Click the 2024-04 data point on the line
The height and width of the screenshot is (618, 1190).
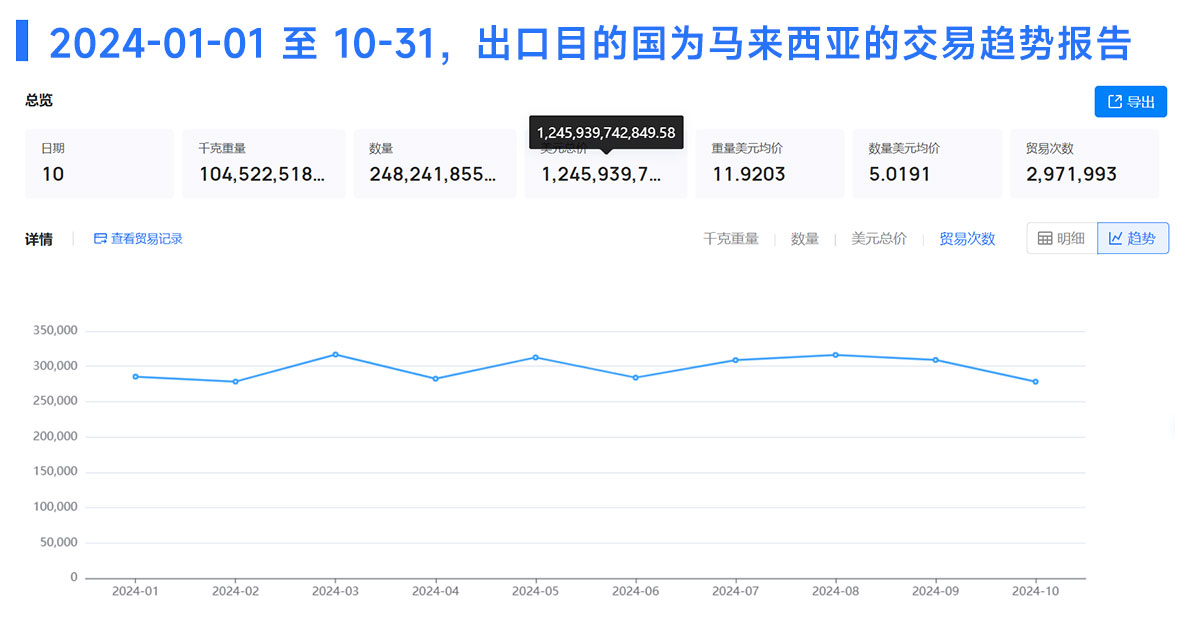click(436, 379)
